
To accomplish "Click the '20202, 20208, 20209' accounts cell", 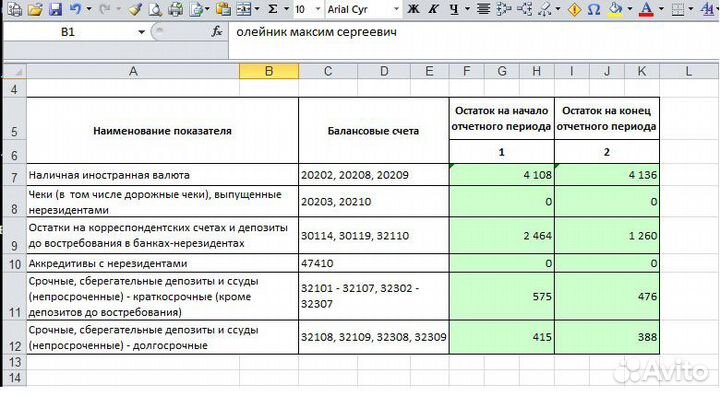I will [374, 175].
